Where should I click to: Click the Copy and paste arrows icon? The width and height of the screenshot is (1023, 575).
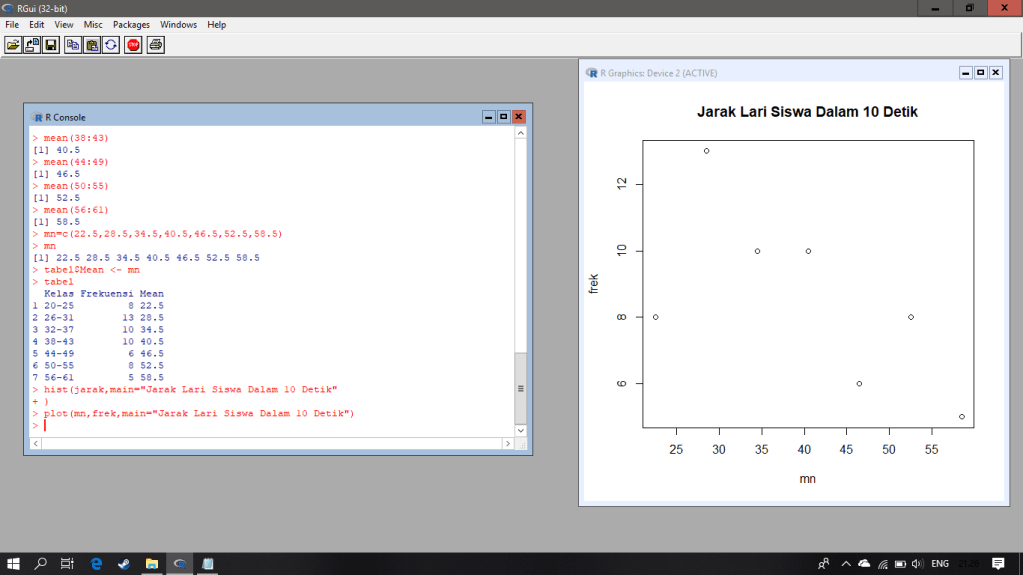pos(111,45)
